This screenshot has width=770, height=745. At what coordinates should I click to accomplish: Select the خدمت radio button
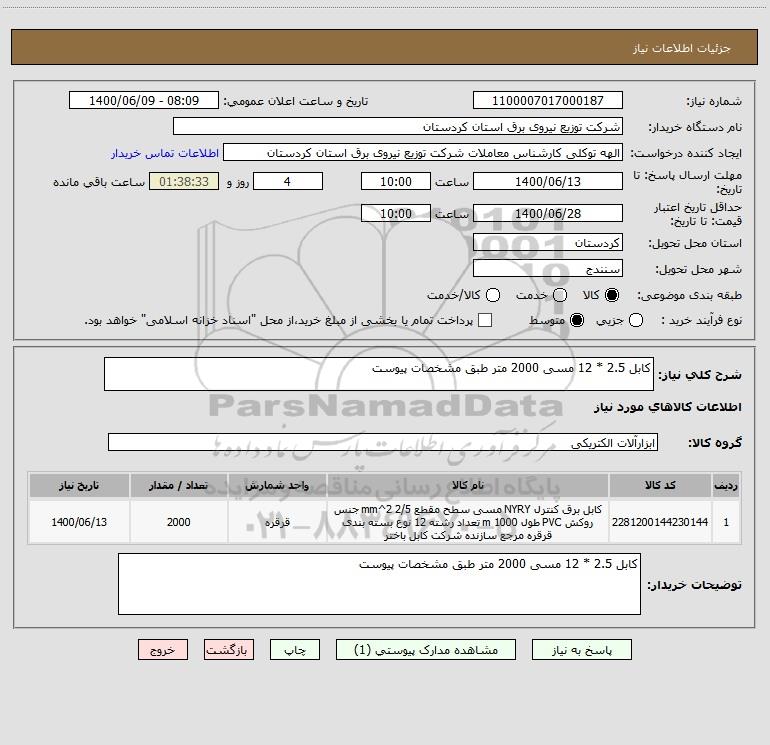coord(560,295)
